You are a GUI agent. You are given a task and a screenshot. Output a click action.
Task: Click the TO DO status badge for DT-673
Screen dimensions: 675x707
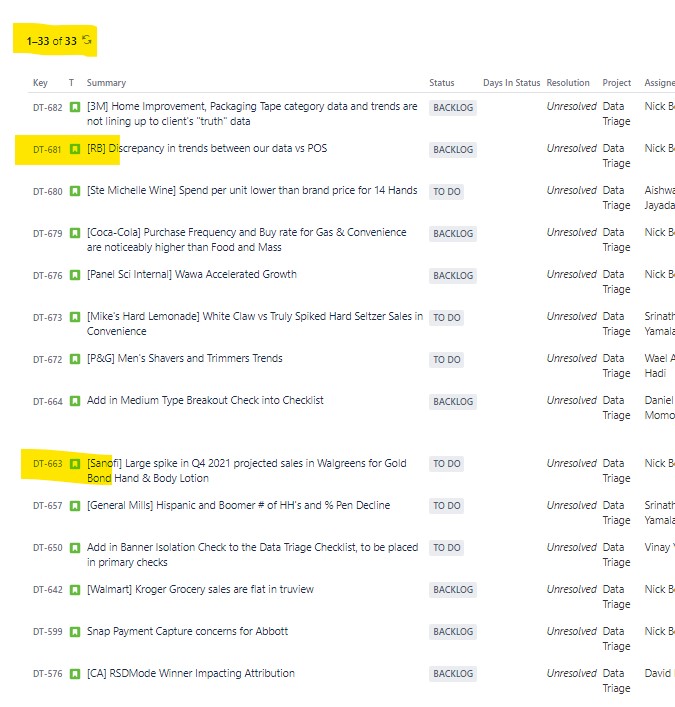[446, 317]
